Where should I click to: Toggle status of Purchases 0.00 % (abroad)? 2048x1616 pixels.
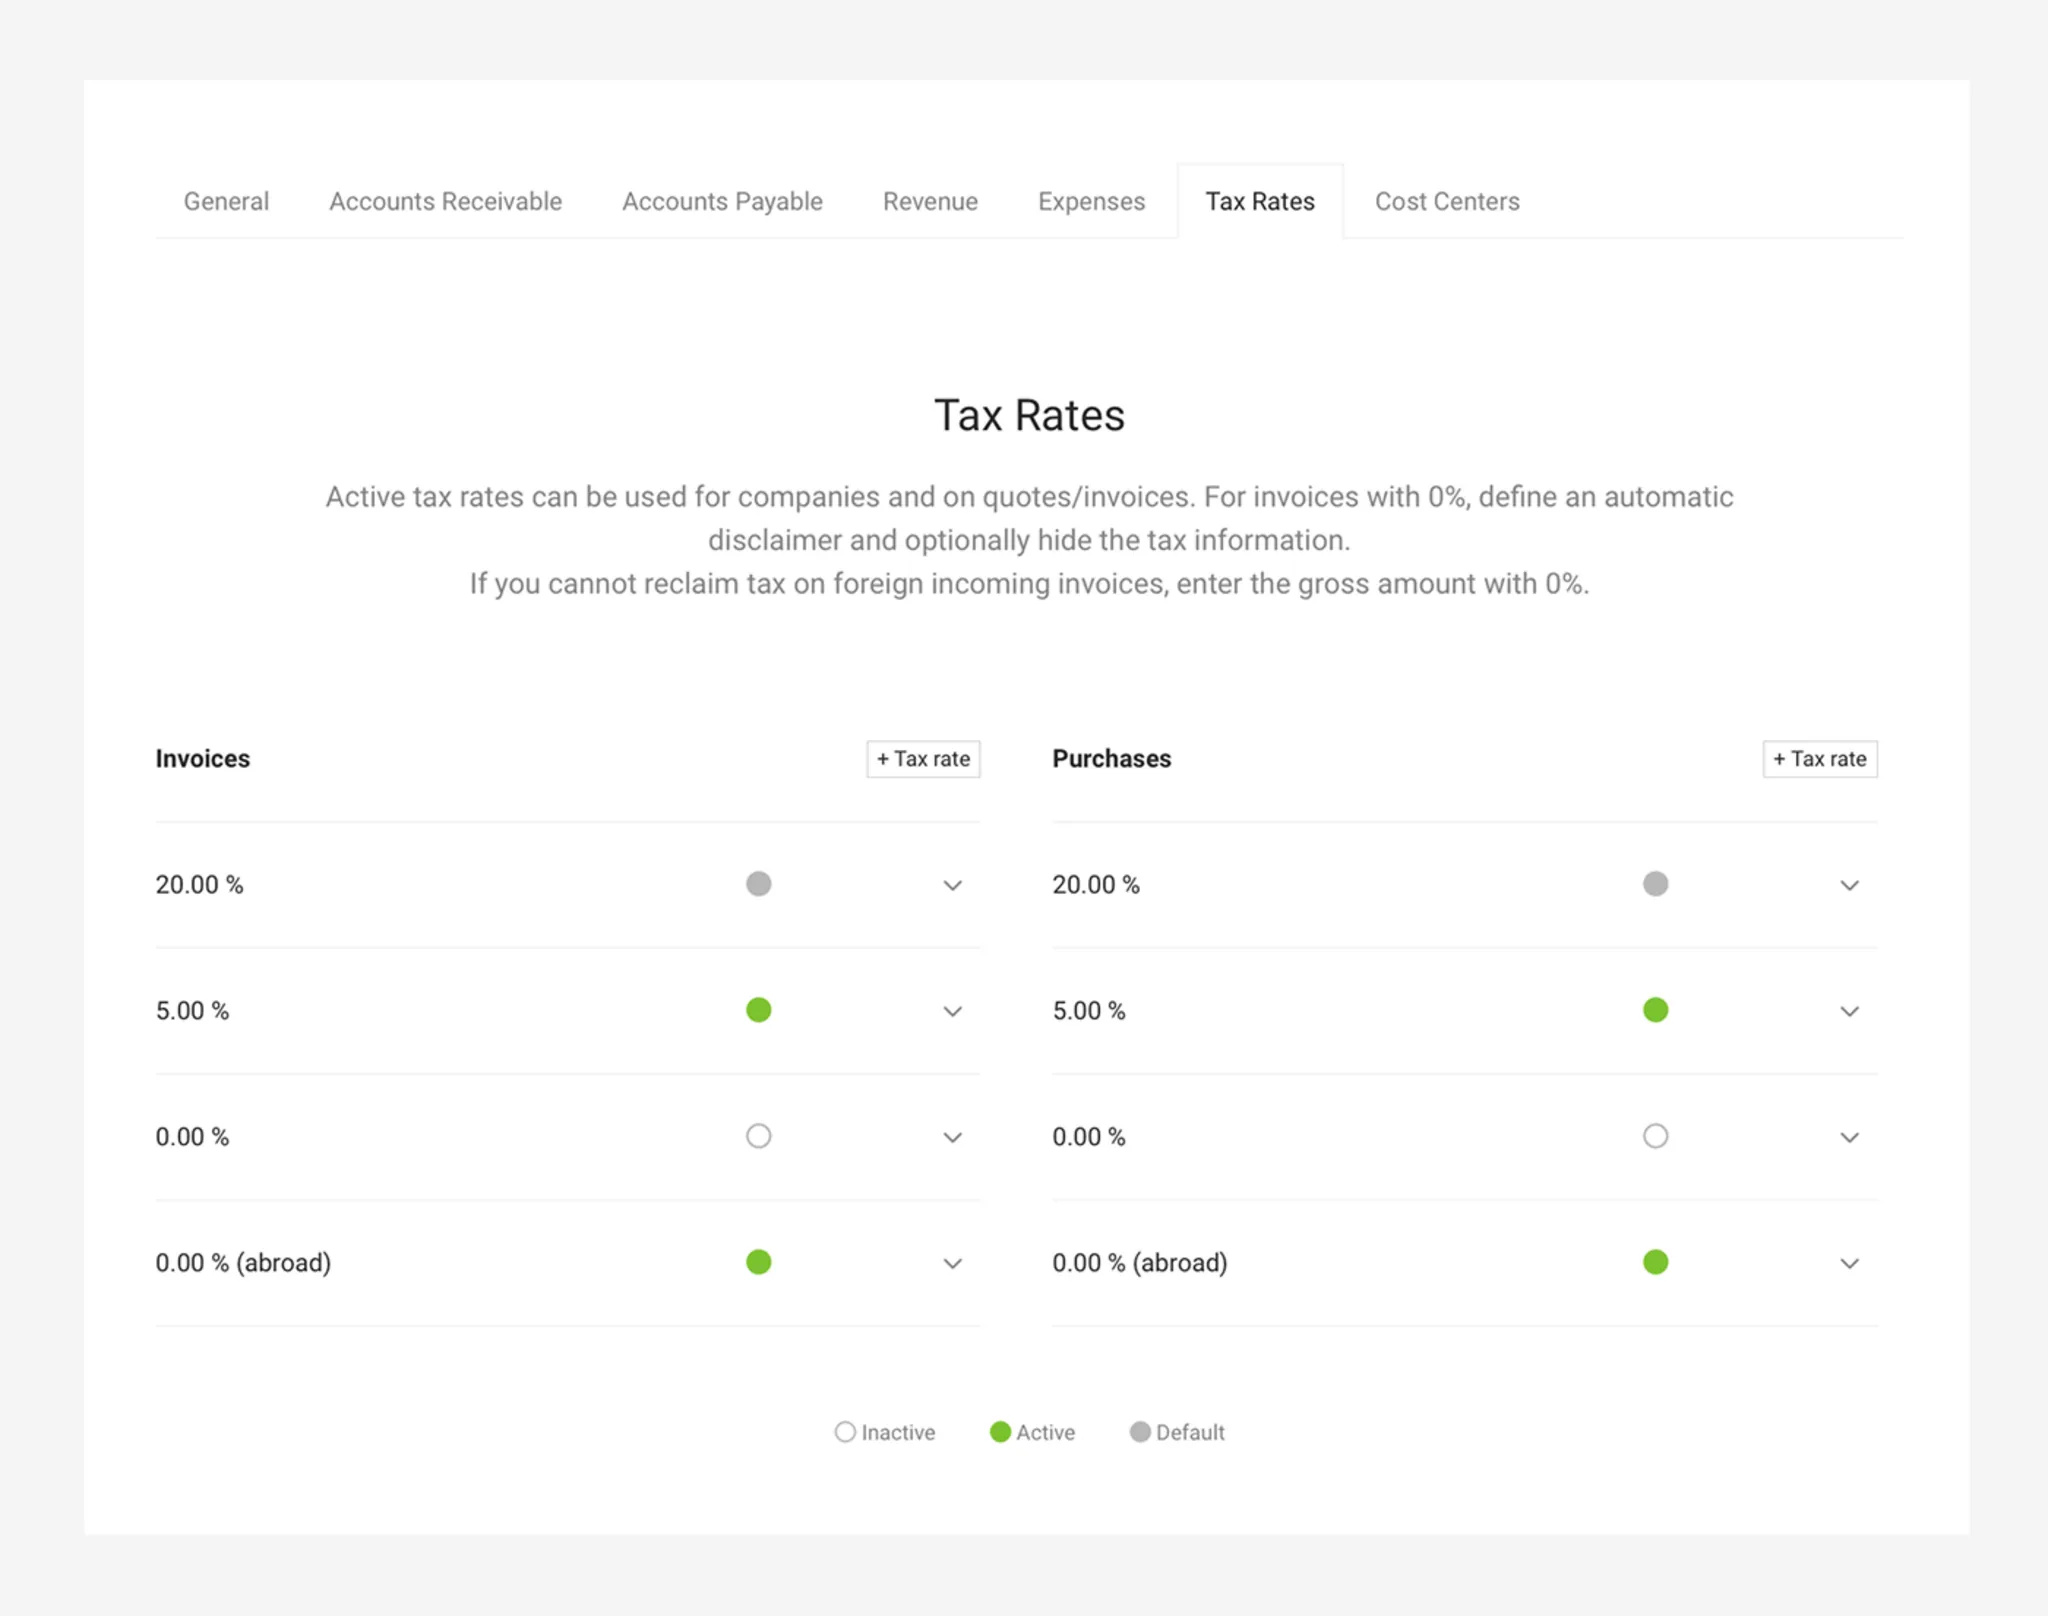[1656, 1262]
